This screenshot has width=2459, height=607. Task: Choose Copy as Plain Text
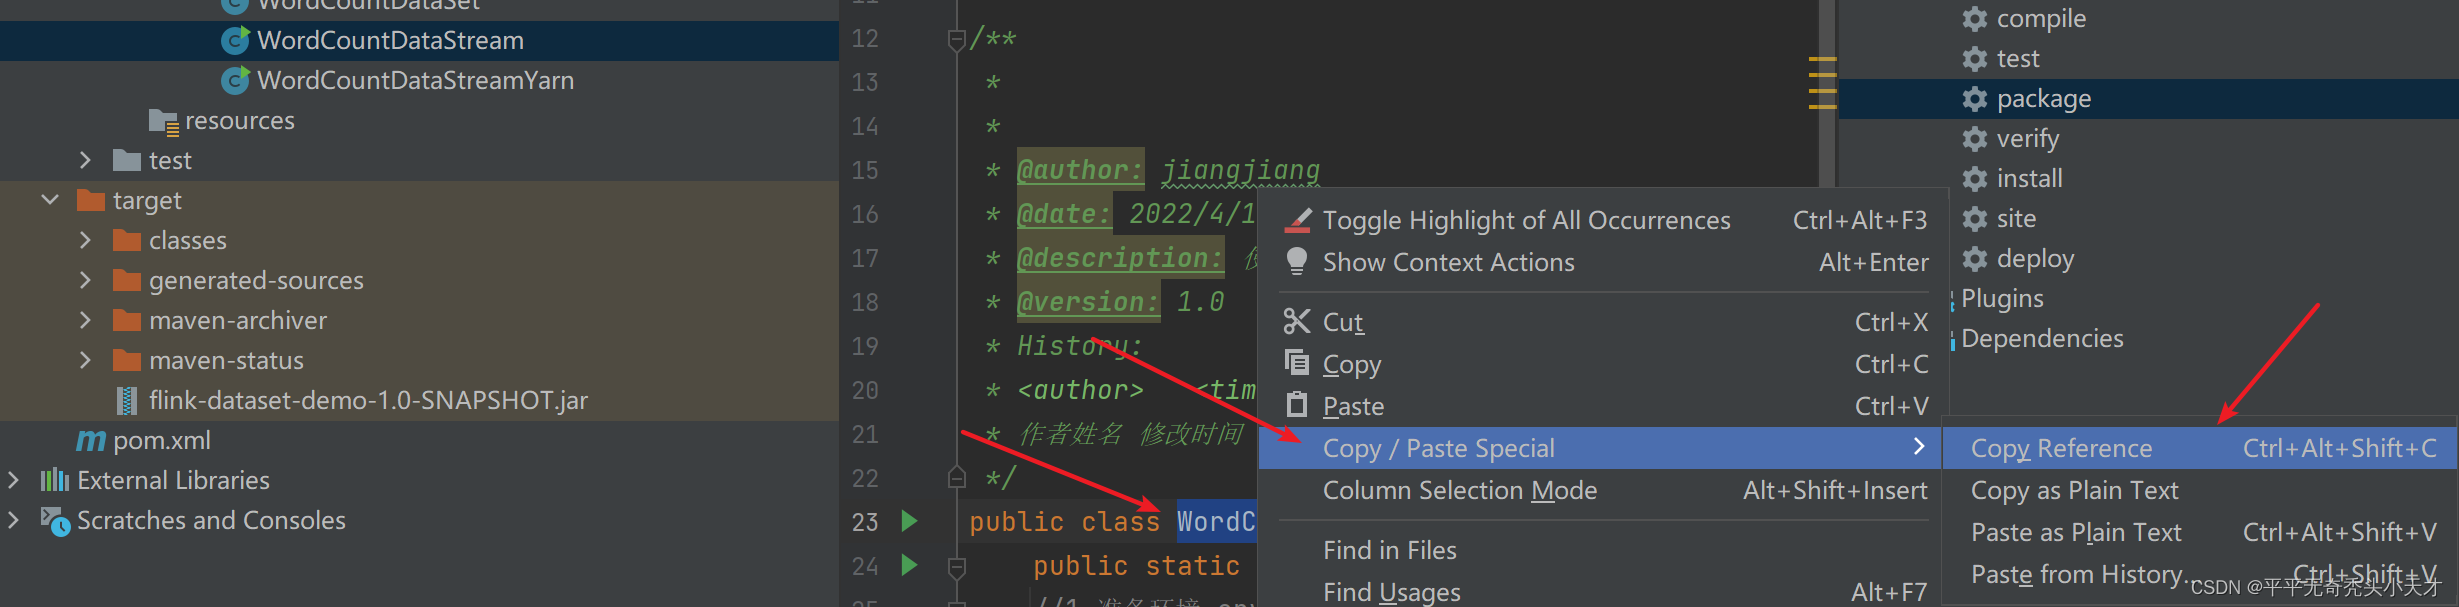[x=2199, y=490]
